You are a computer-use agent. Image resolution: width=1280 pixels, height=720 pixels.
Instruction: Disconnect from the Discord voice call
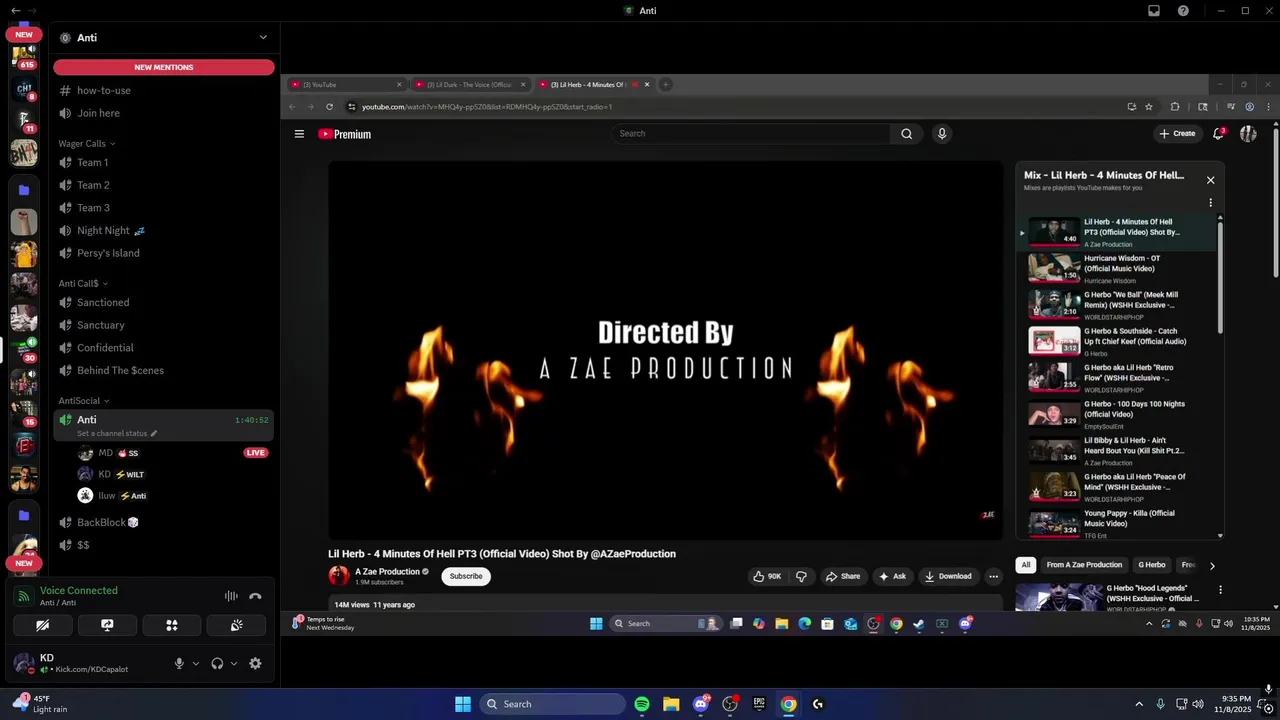(255, 596)
